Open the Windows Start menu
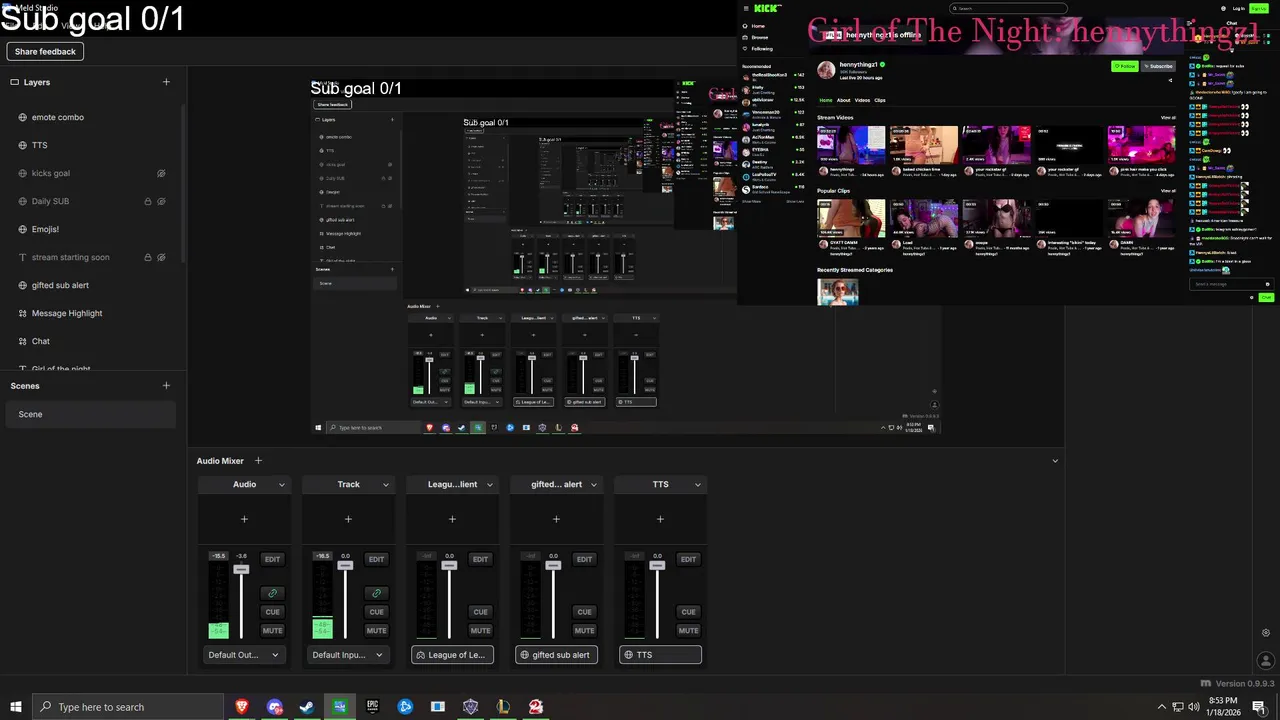This screenshot has width=1280, height=720. (x=15, y=707)
